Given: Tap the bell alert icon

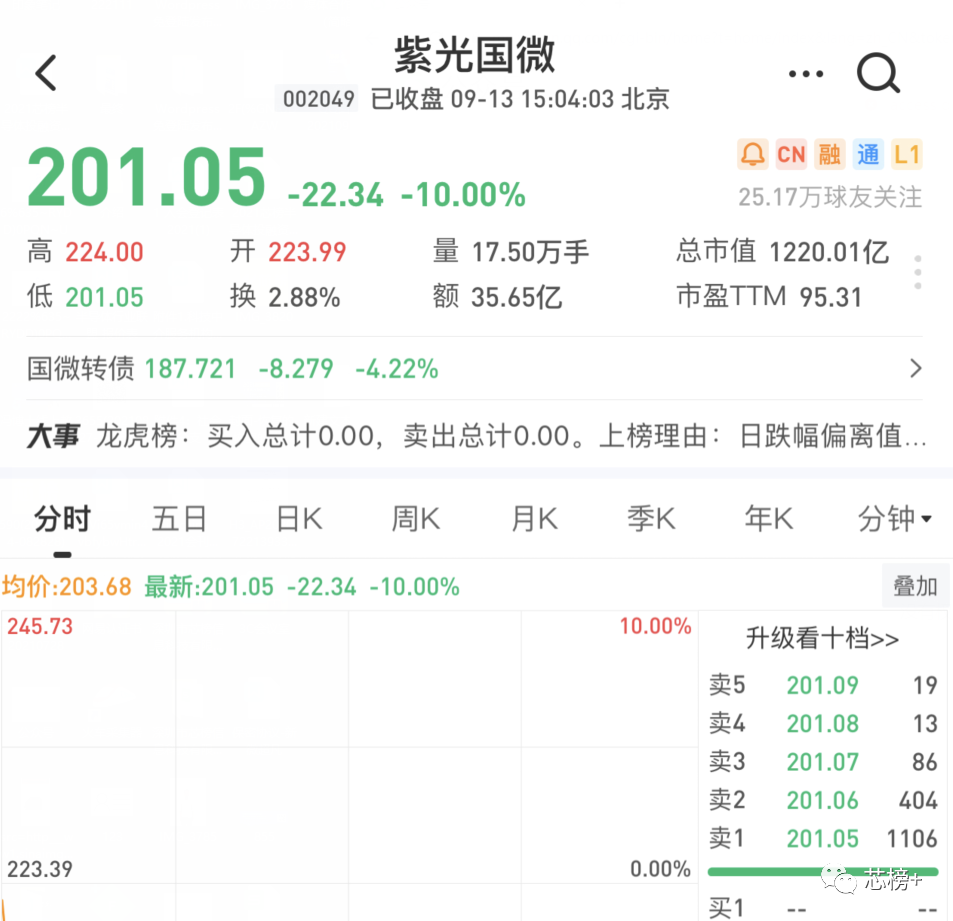Looking at the screenshot, I should (752, 154).
